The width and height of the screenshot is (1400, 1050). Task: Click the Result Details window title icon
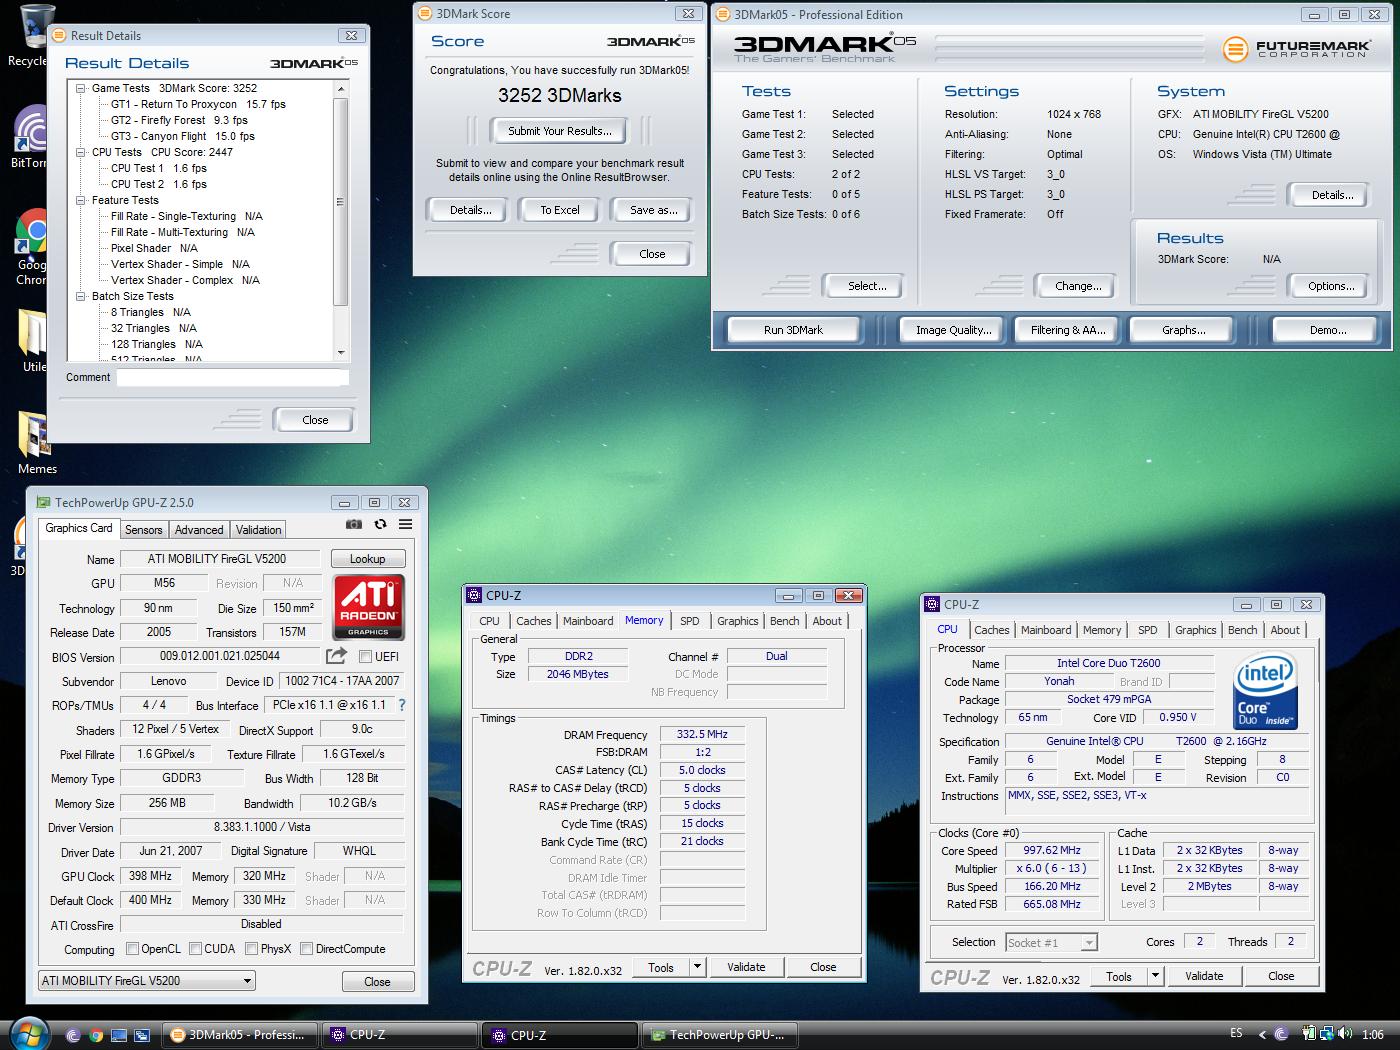pos(59,35)
